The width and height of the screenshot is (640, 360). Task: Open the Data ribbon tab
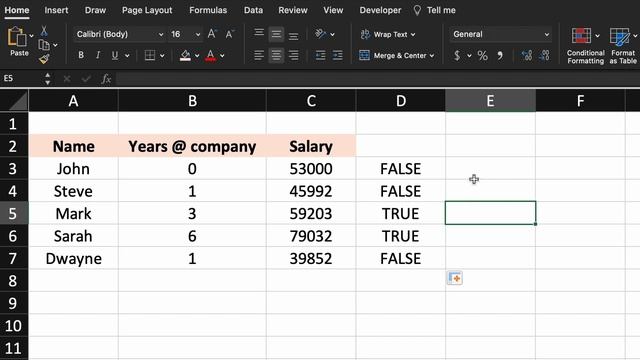coord(253,10)
